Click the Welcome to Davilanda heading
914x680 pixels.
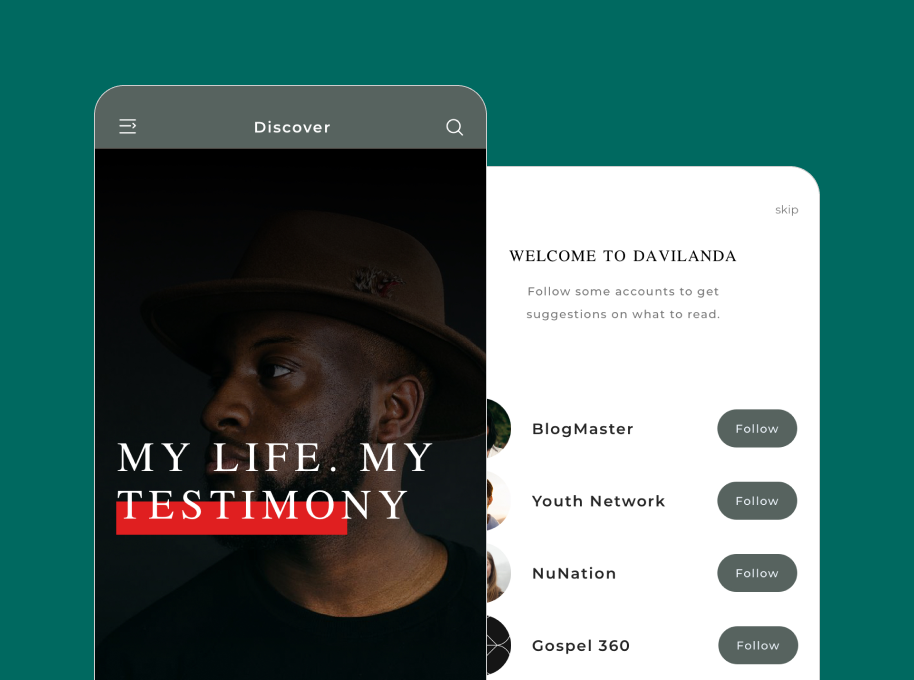[x=623, y=256]
